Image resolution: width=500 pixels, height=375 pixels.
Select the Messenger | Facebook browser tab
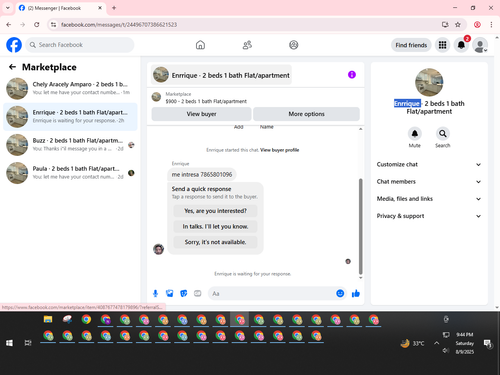tap(60, 8)
